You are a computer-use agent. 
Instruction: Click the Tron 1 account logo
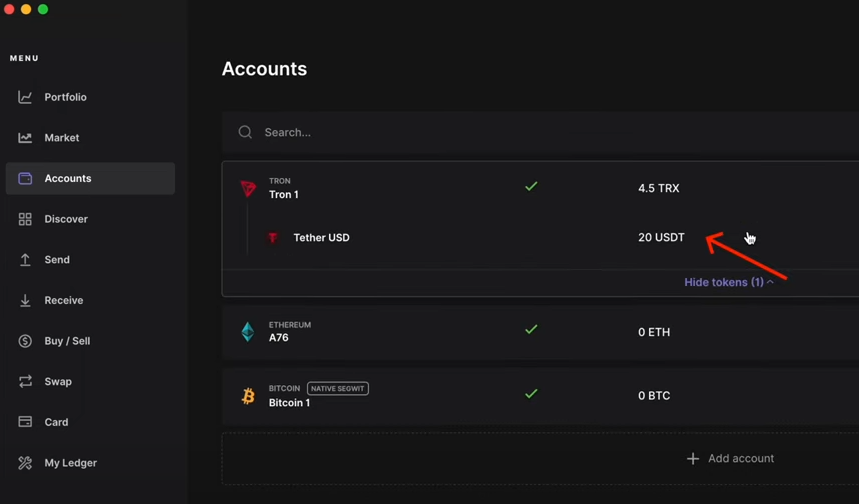pos(248,188)
